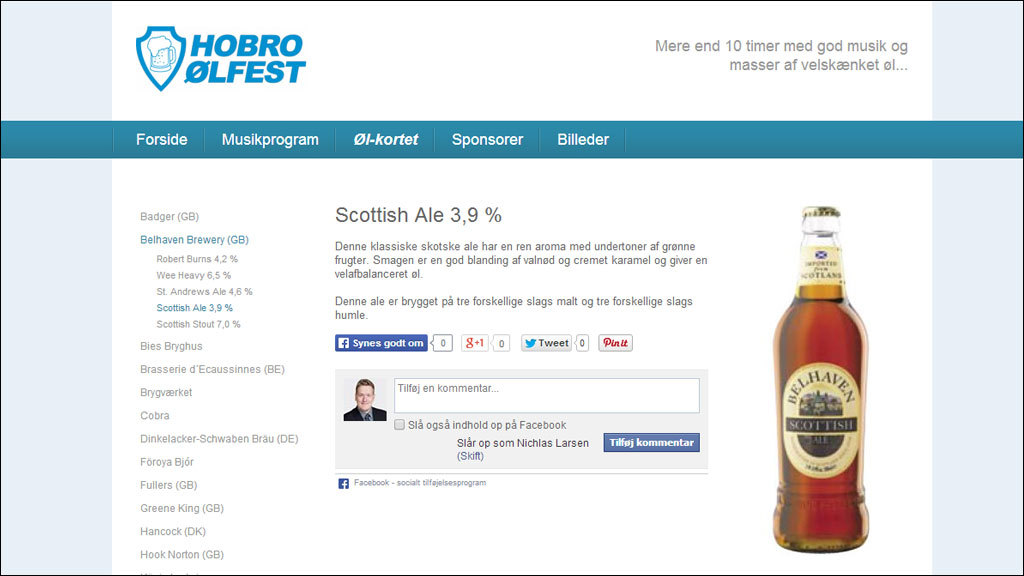Open Scottish Stout 7,0 % page
This screenshot has width=1024, height=576.
click(x=198, y=324)
